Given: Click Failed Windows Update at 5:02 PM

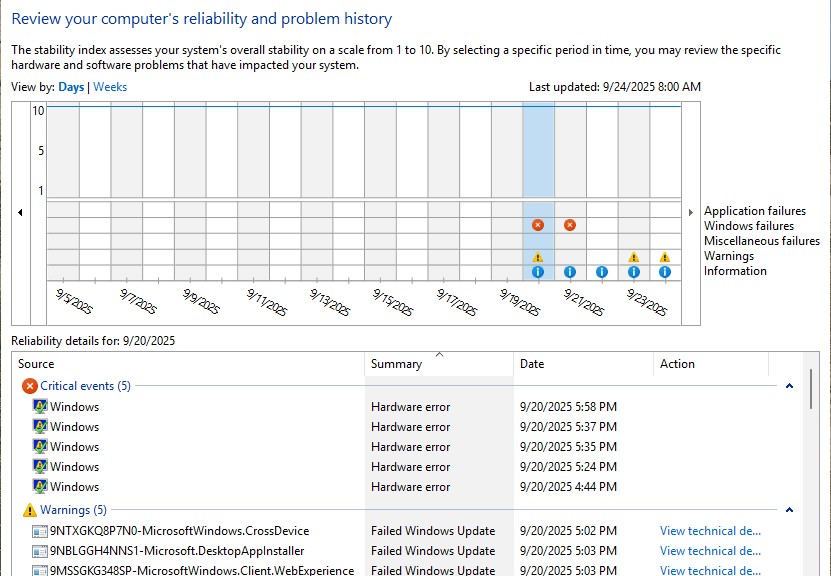Looking at the screenshot, I should coord(433,531).
